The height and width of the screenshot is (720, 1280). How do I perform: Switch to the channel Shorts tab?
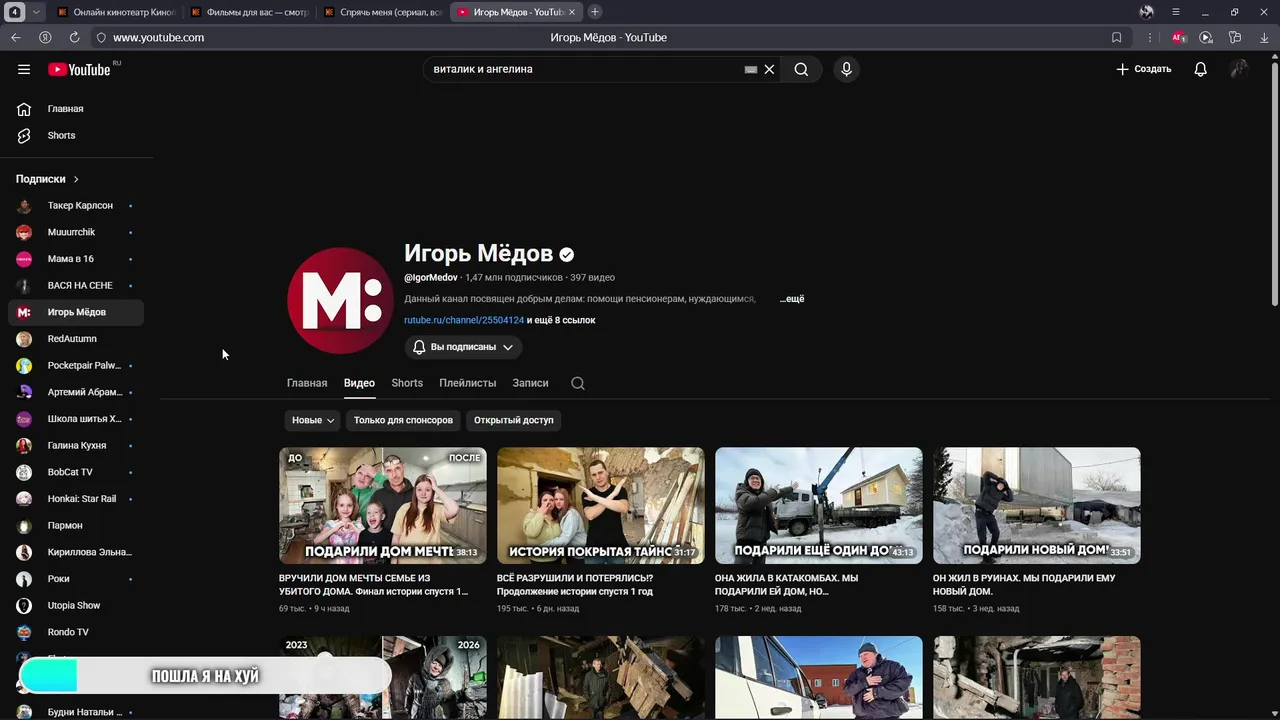[407, 383]
